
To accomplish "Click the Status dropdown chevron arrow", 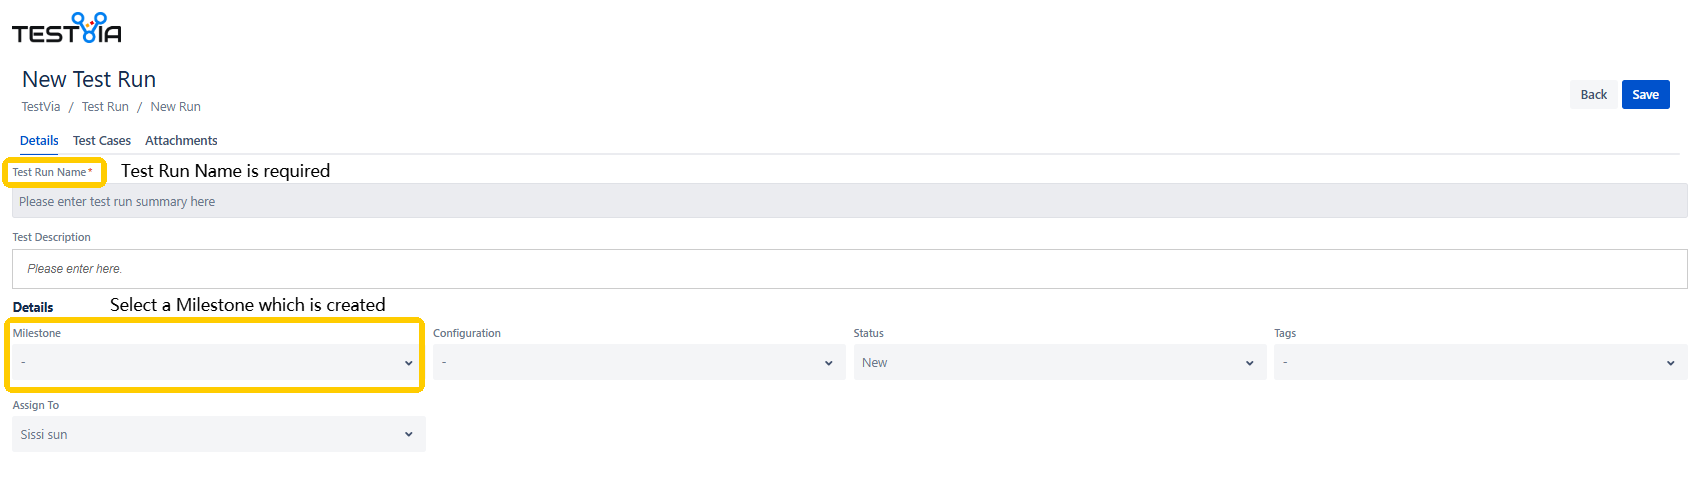I will 1249,363.
